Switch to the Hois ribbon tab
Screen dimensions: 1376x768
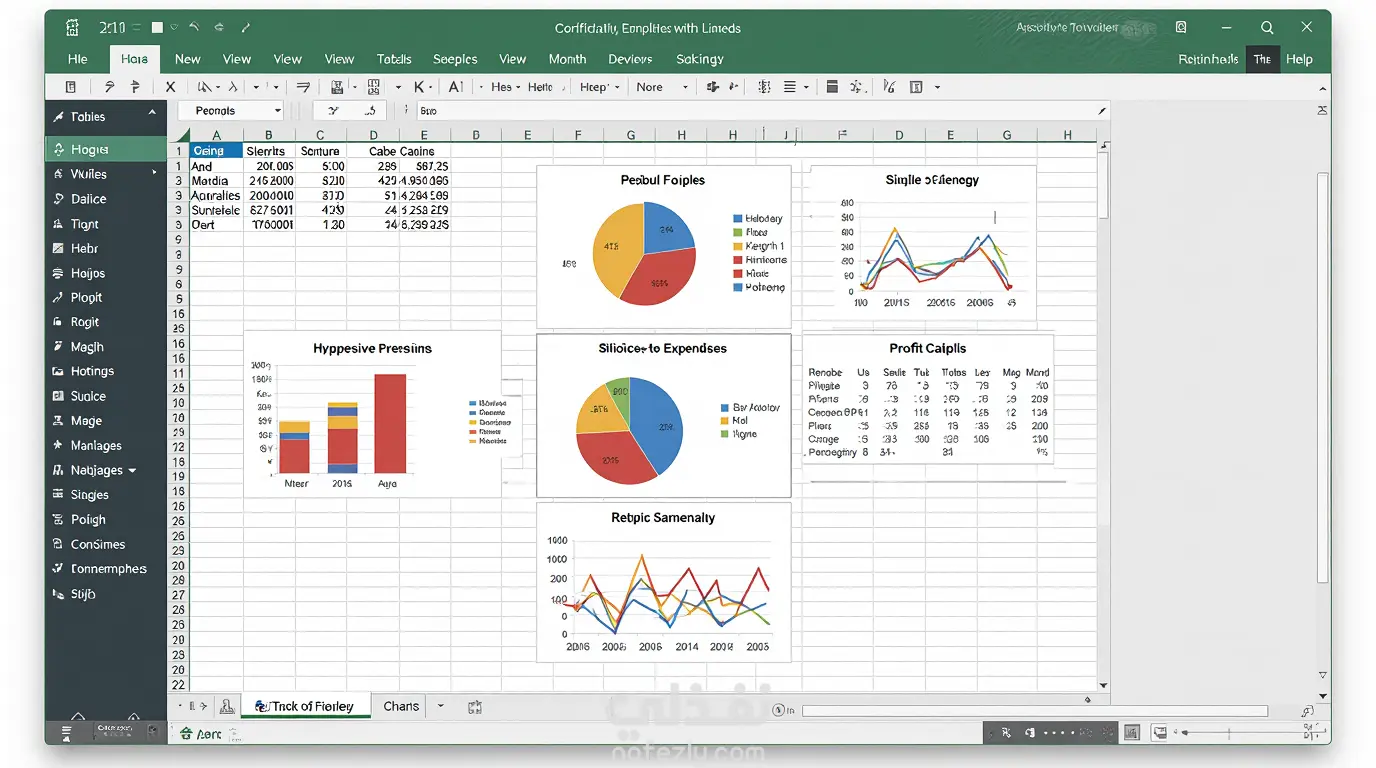coord(134,59)
